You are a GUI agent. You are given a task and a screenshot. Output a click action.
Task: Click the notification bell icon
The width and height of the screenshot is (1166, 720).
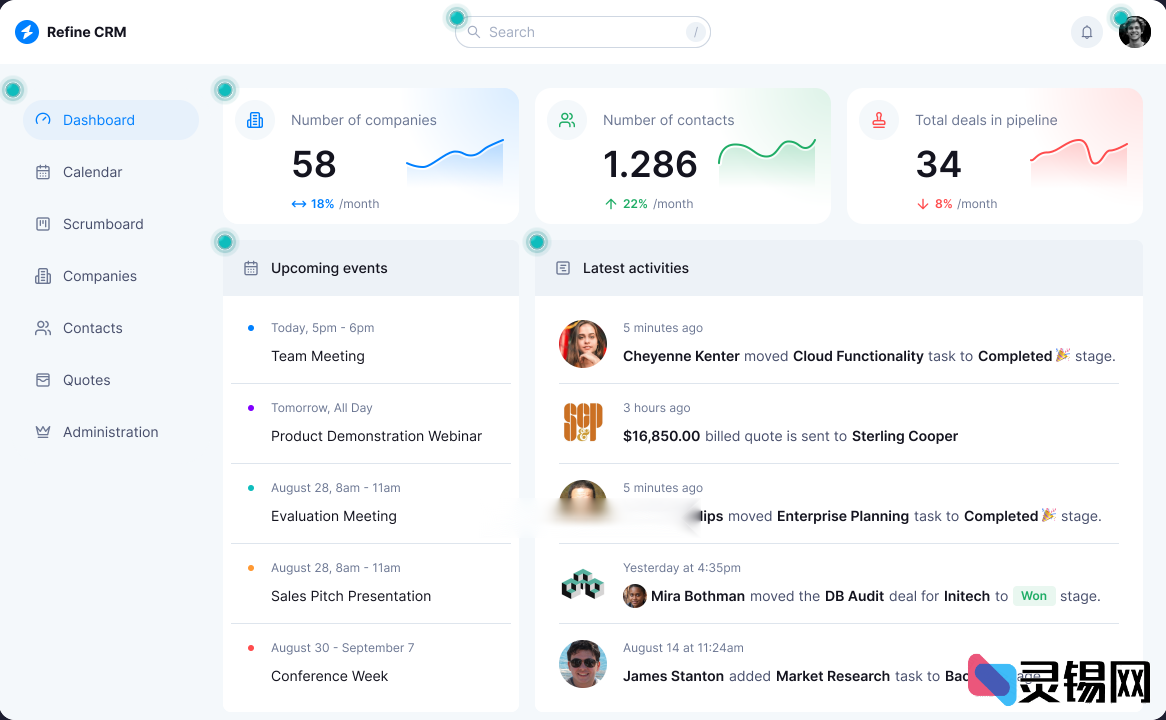pyautogui.click(x=1086, y=32)
